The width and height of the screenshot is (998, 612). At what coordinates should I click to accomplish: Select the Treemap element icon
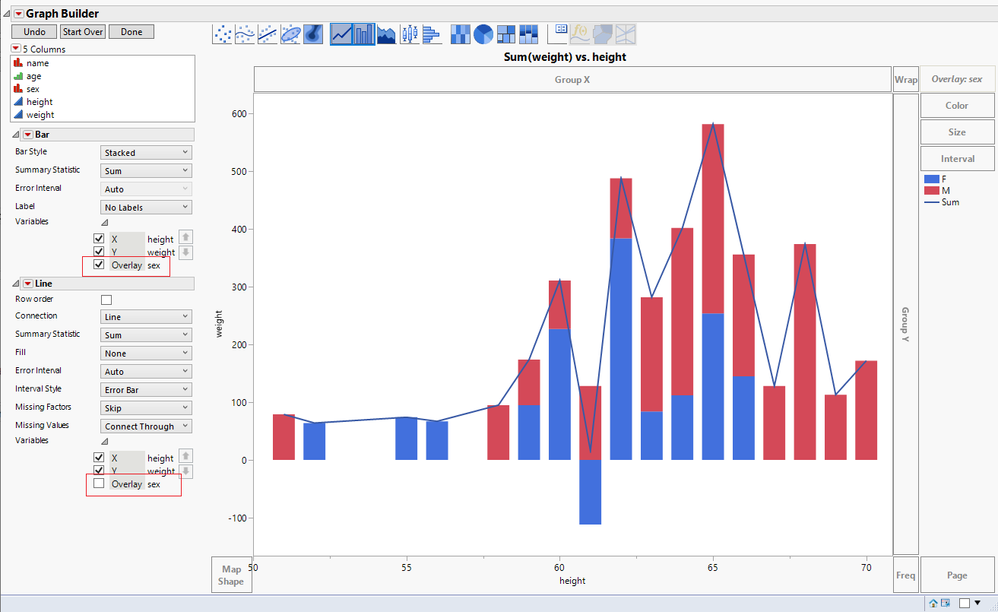(506, 34)
